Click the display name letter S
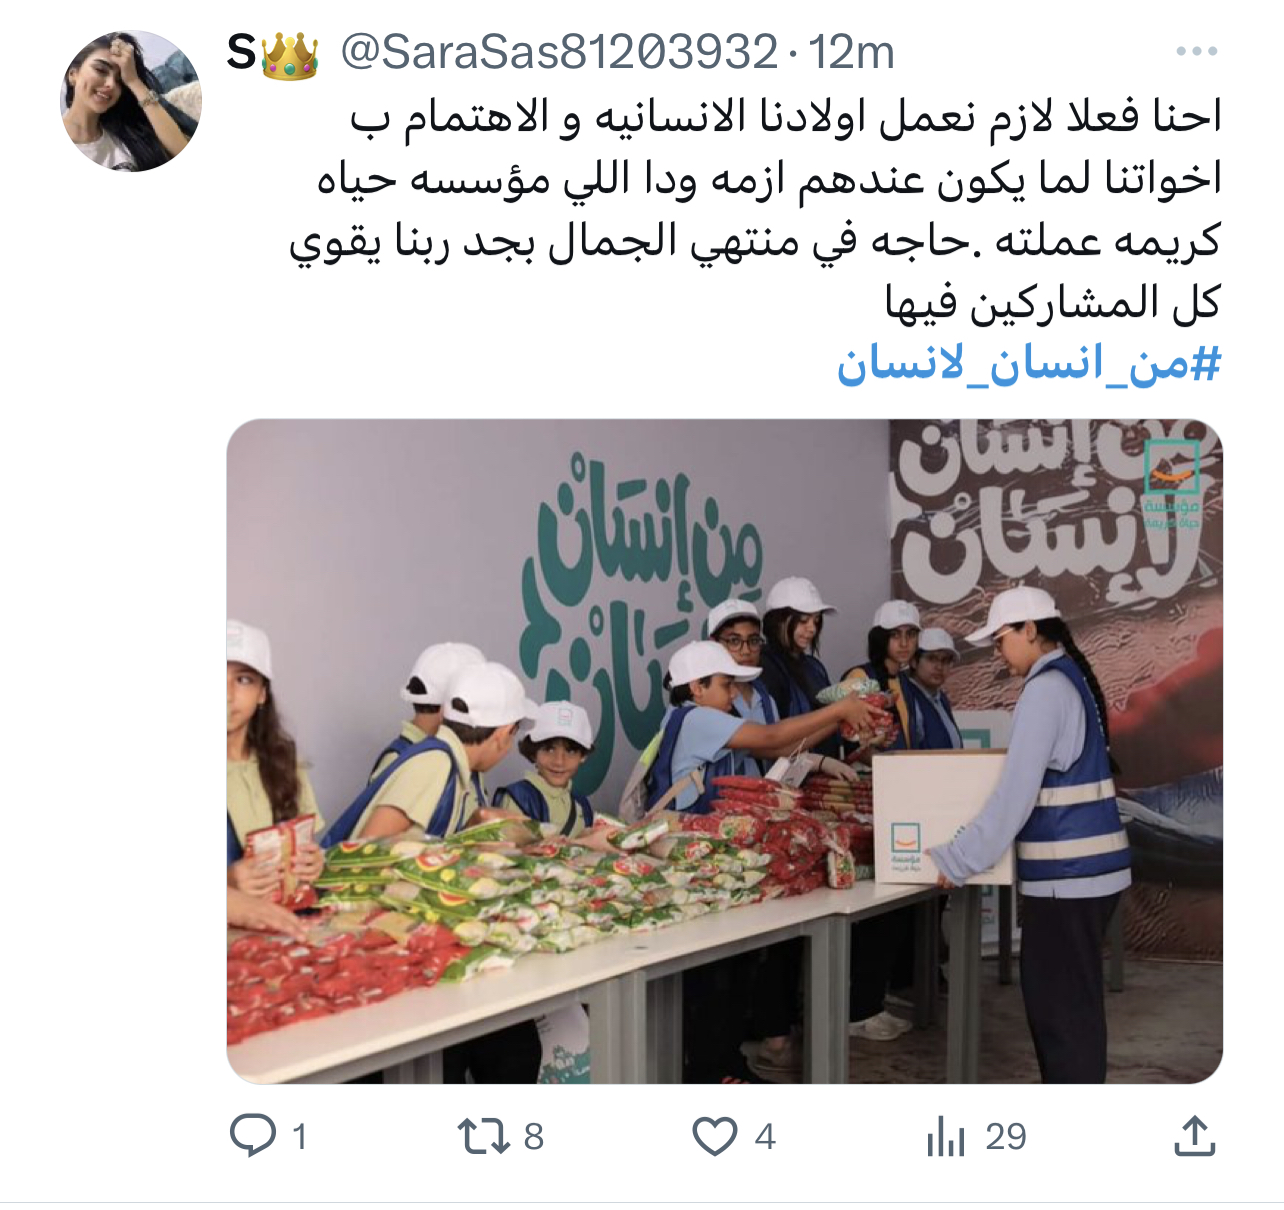Image resolution: width=1284 pixels, height=1210 pixels. [242, 52]
